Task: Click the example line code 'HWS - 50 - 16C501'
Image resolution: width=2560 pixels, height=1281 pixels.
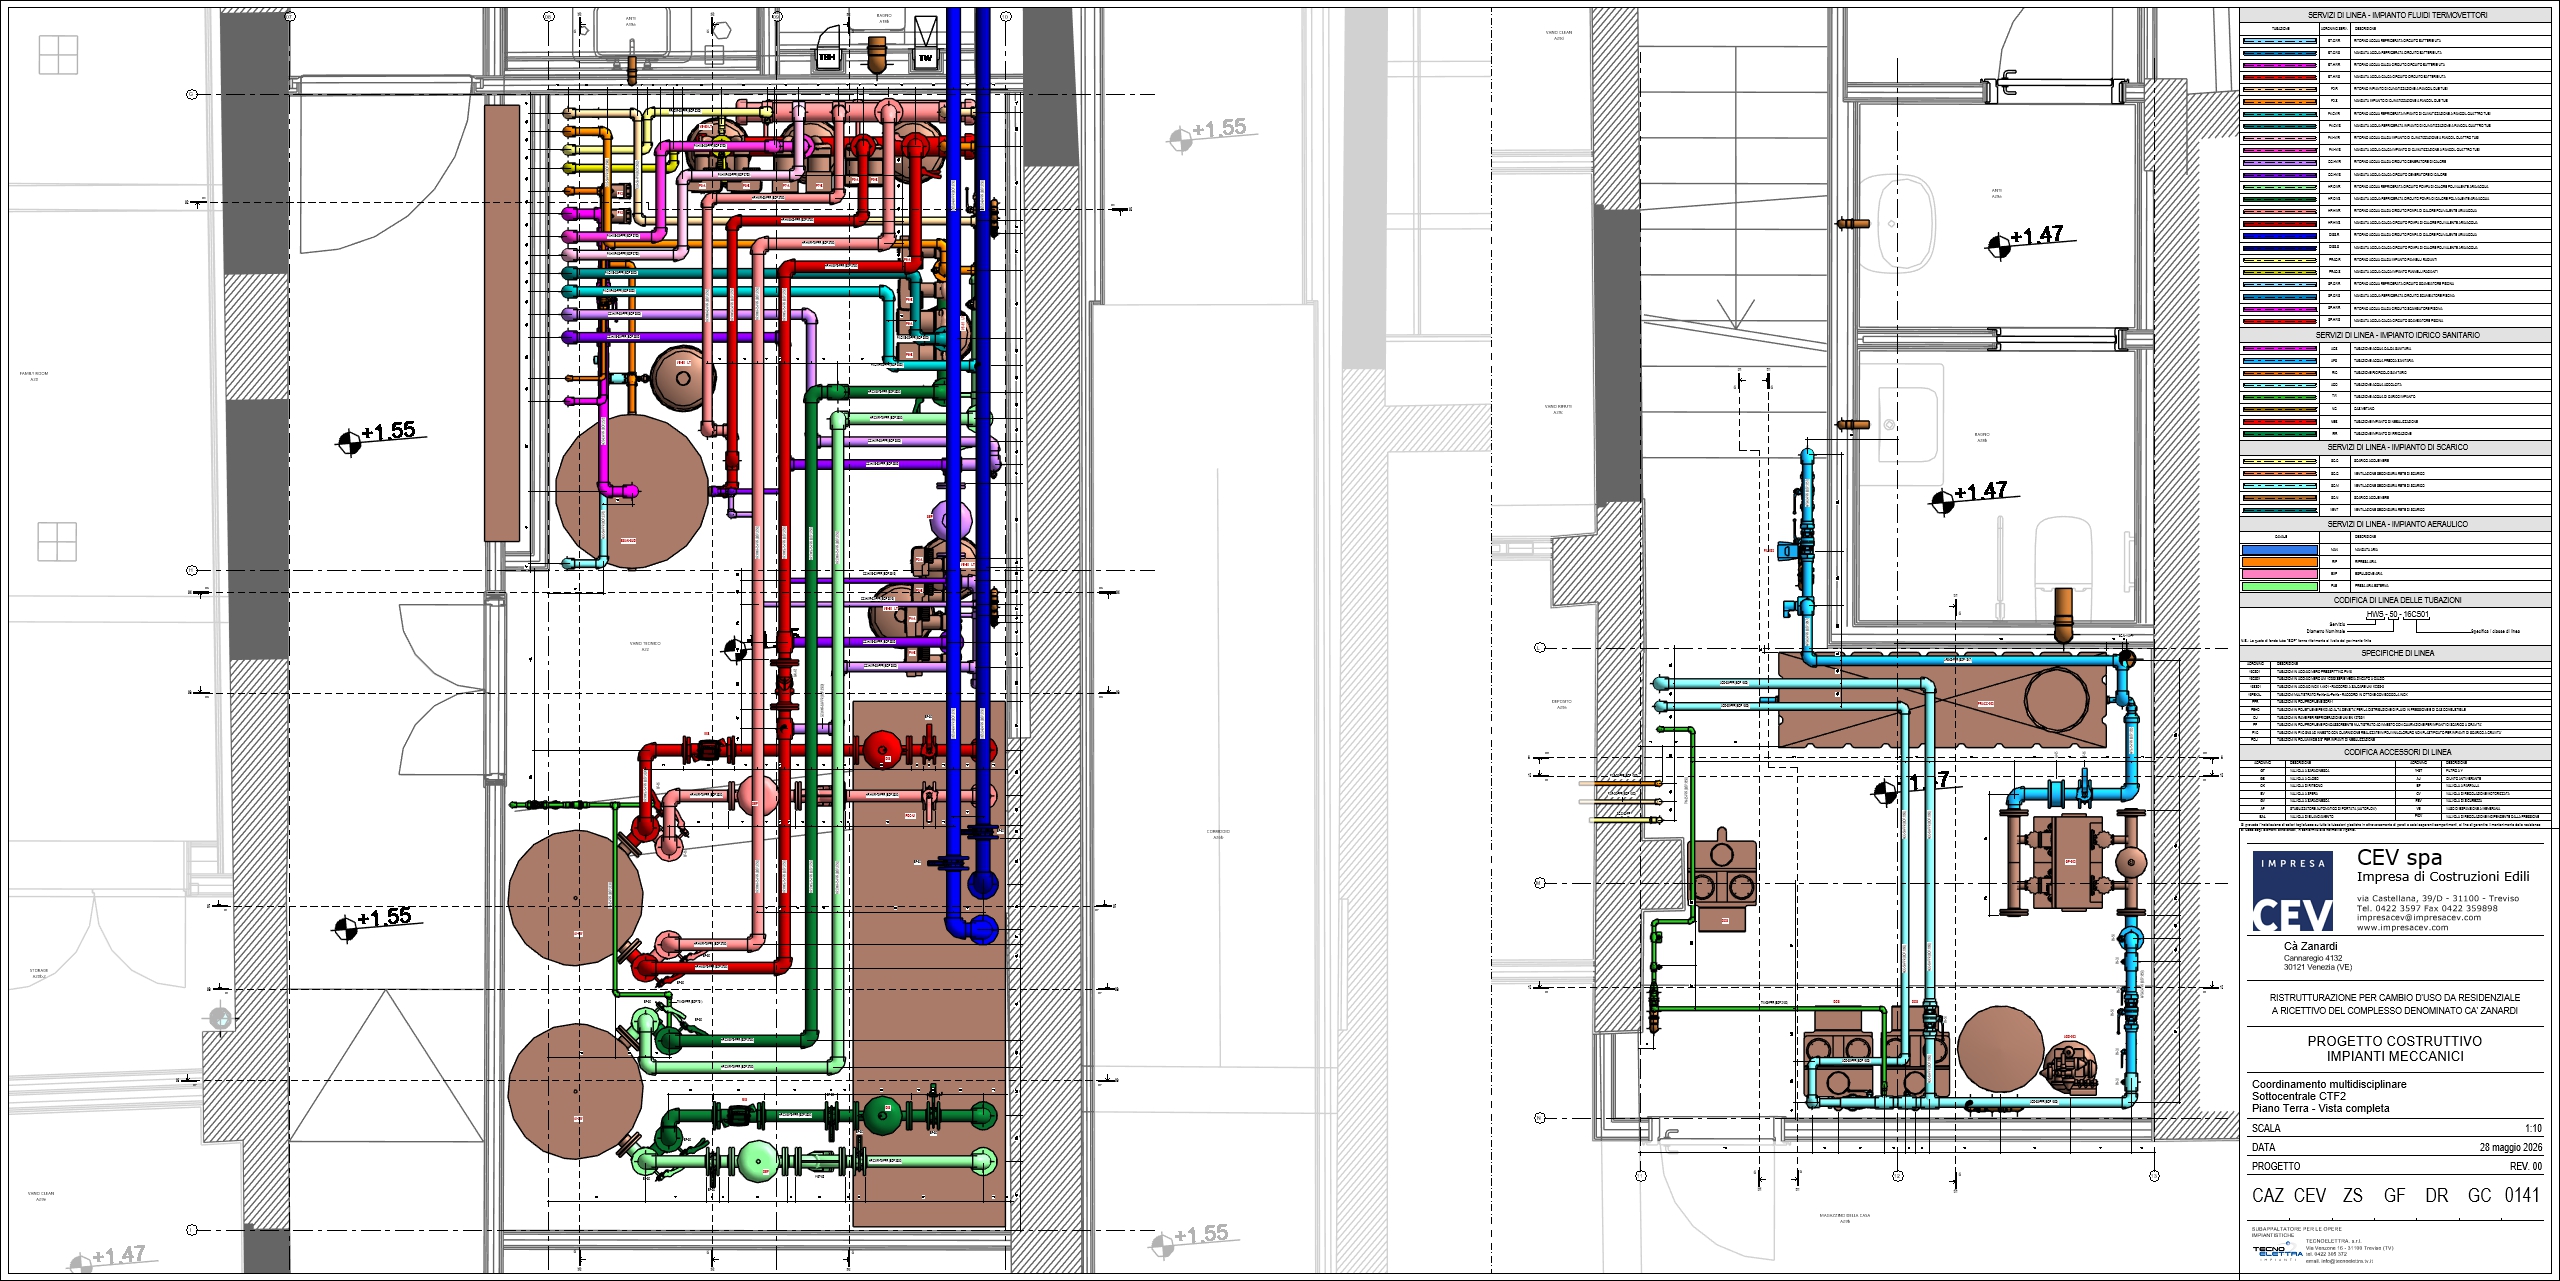Action: pos(2397,615)
